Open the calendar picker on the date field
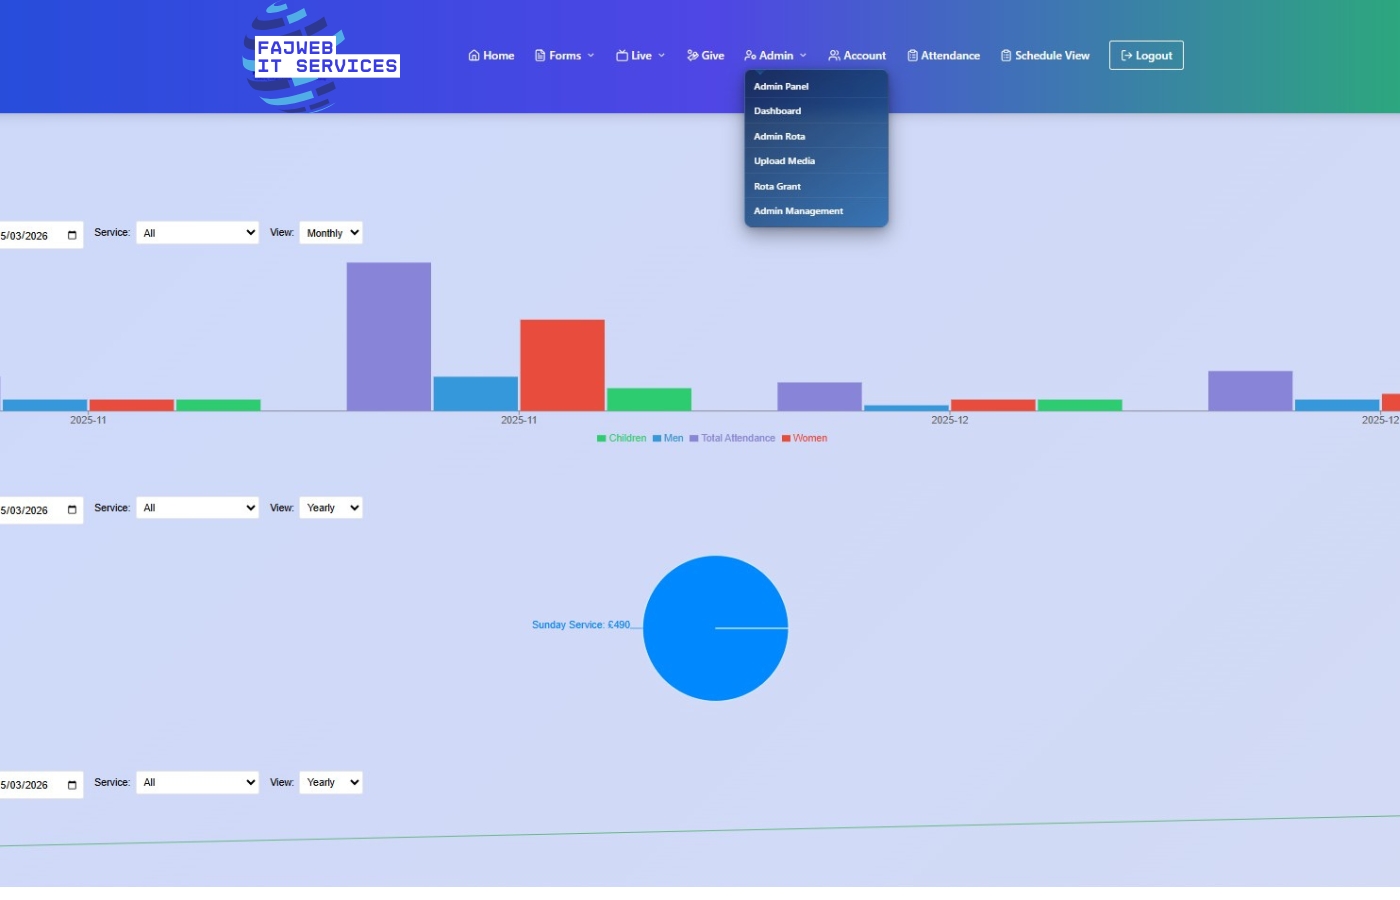1400x900 pixels. coord(70,234)
